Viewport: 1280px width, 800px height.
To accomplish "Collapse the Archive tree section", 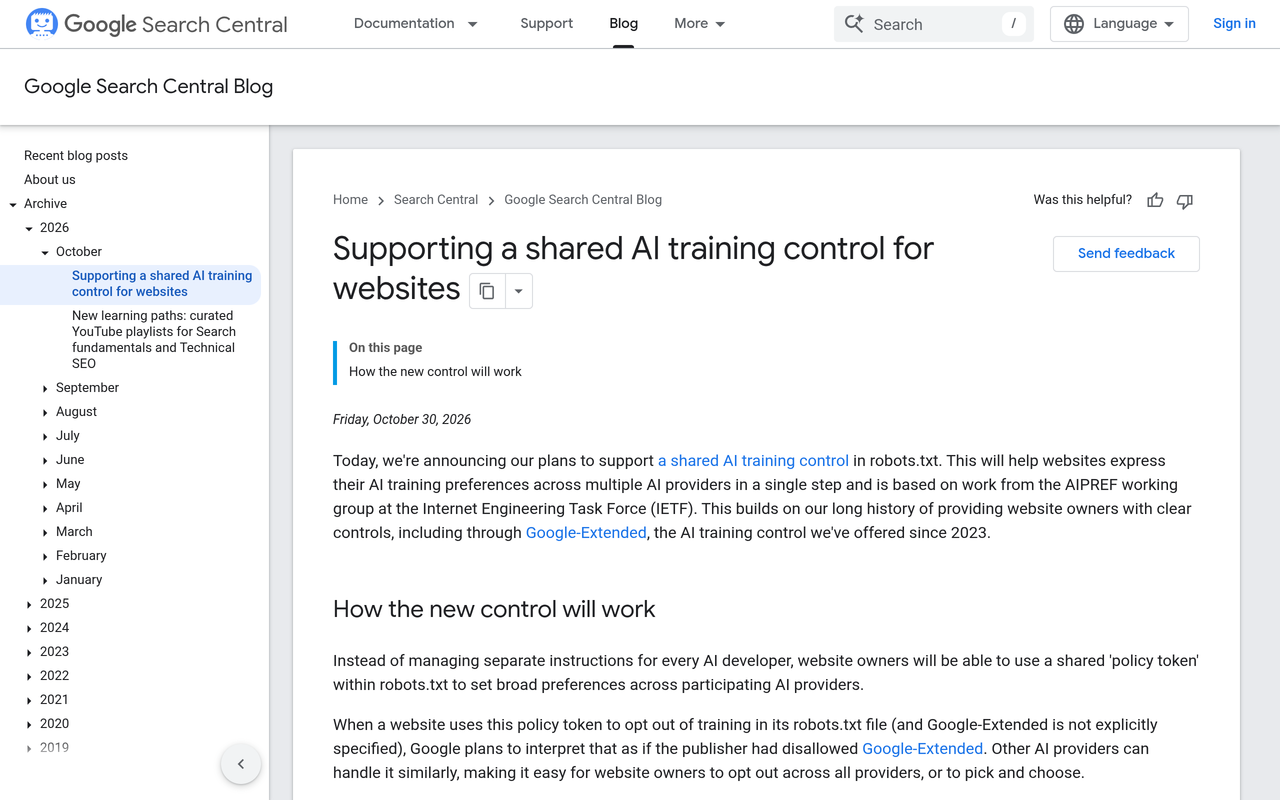I will 13,204.
